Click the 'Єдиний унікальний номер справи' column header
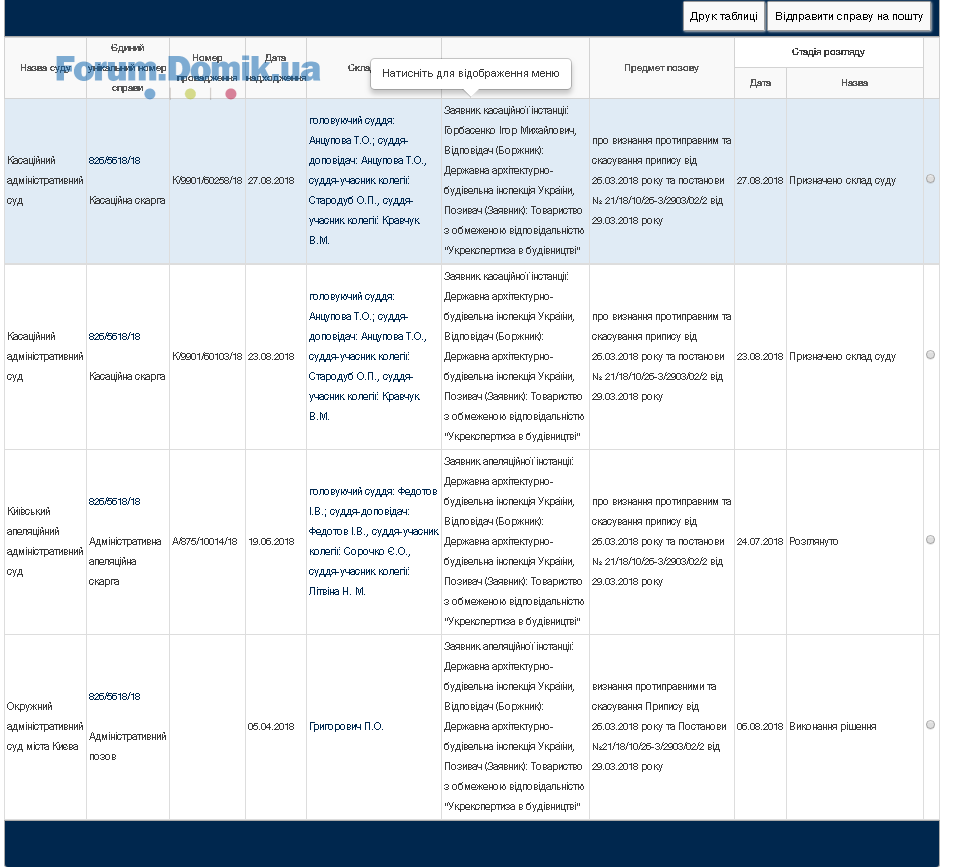The width and height of the screenshot is (964, 867). click(127, 68)
